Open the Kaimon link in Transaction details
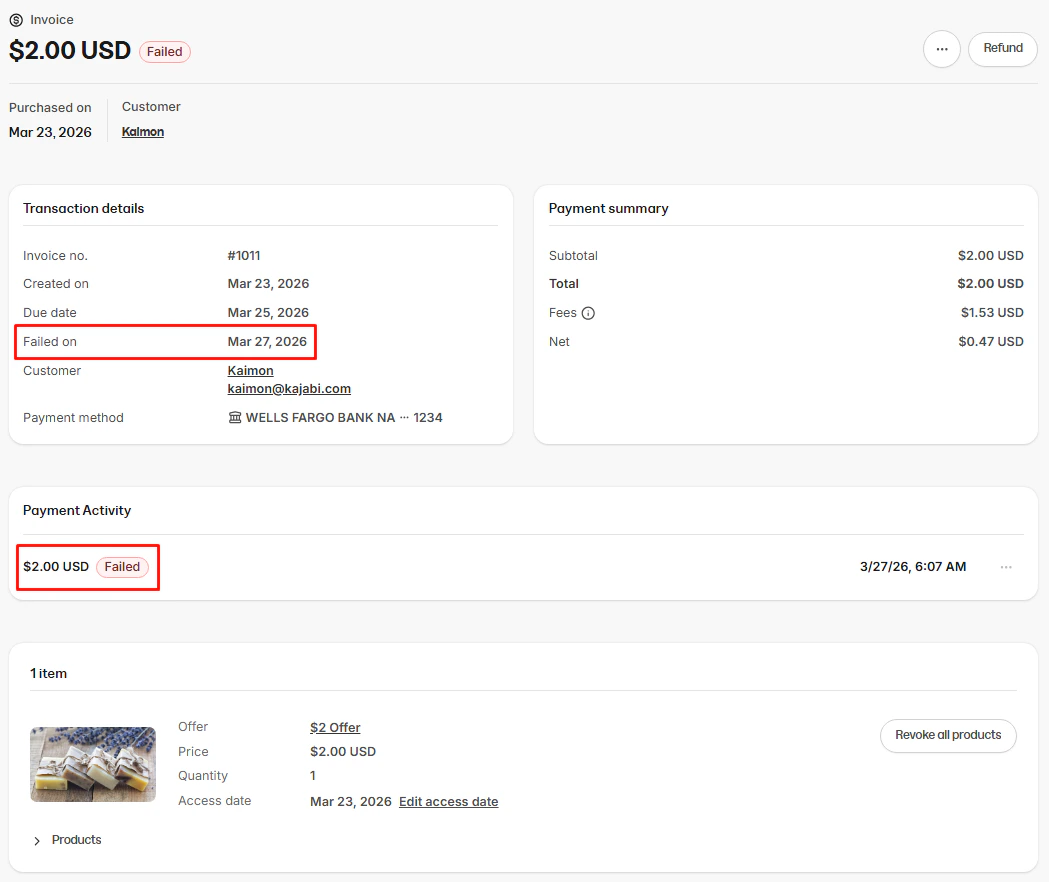The width and height of the screenshot is (1049, 882). 250,370
